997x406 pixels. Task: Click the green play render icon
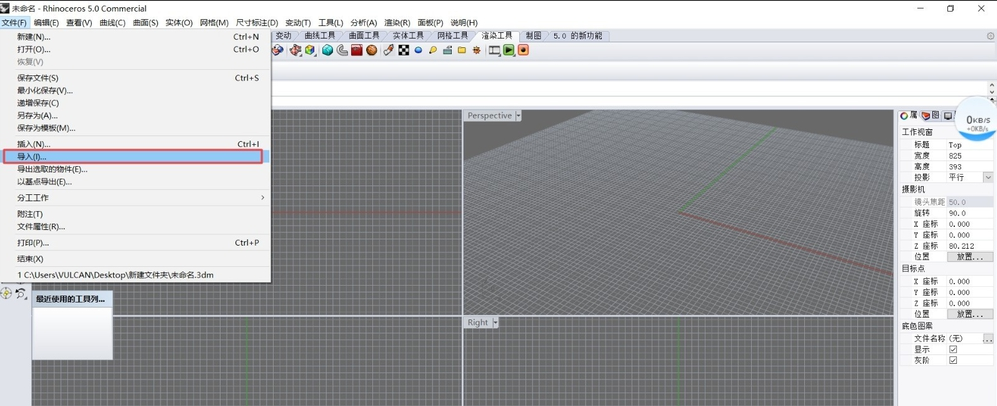pos(509,50)
